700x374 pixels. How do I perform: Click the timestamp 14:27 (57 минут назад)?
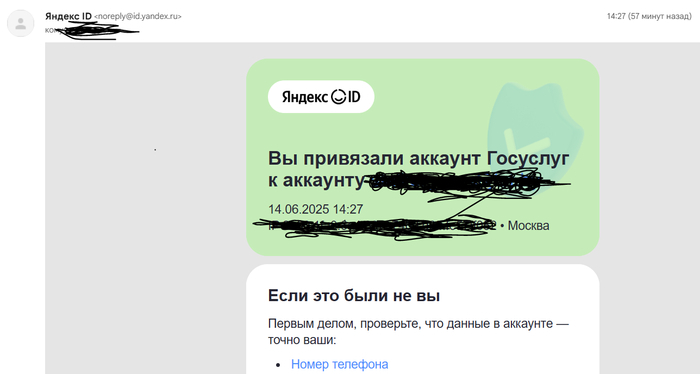click(x=649, y=16)
